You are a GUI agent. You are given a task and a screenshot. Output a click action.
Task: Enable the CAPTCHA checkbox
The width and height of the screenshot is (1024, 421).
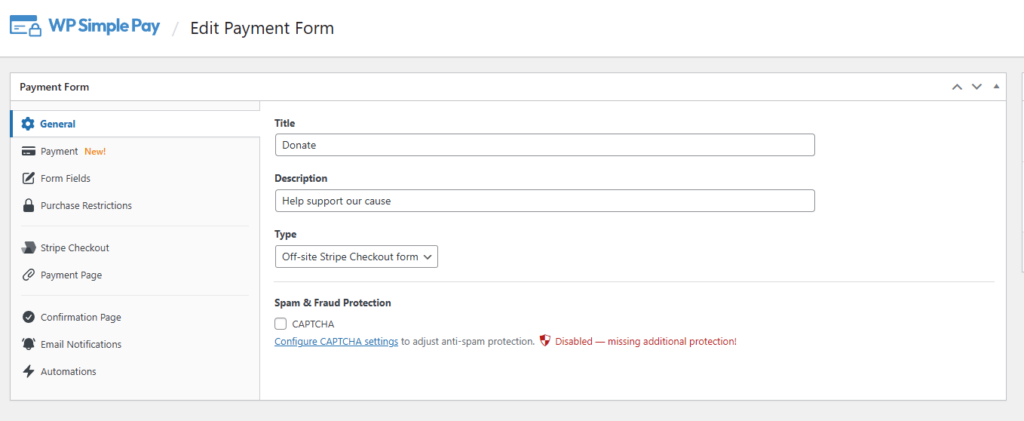[x=280, y=324]
